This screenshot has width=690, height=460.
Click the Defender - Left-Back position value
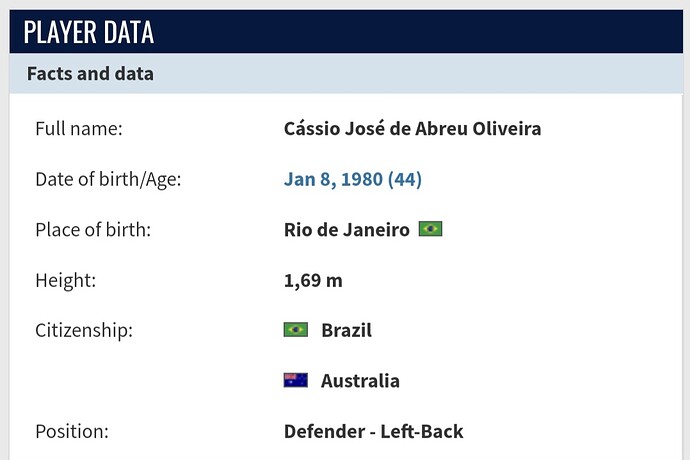click(373, 431)
